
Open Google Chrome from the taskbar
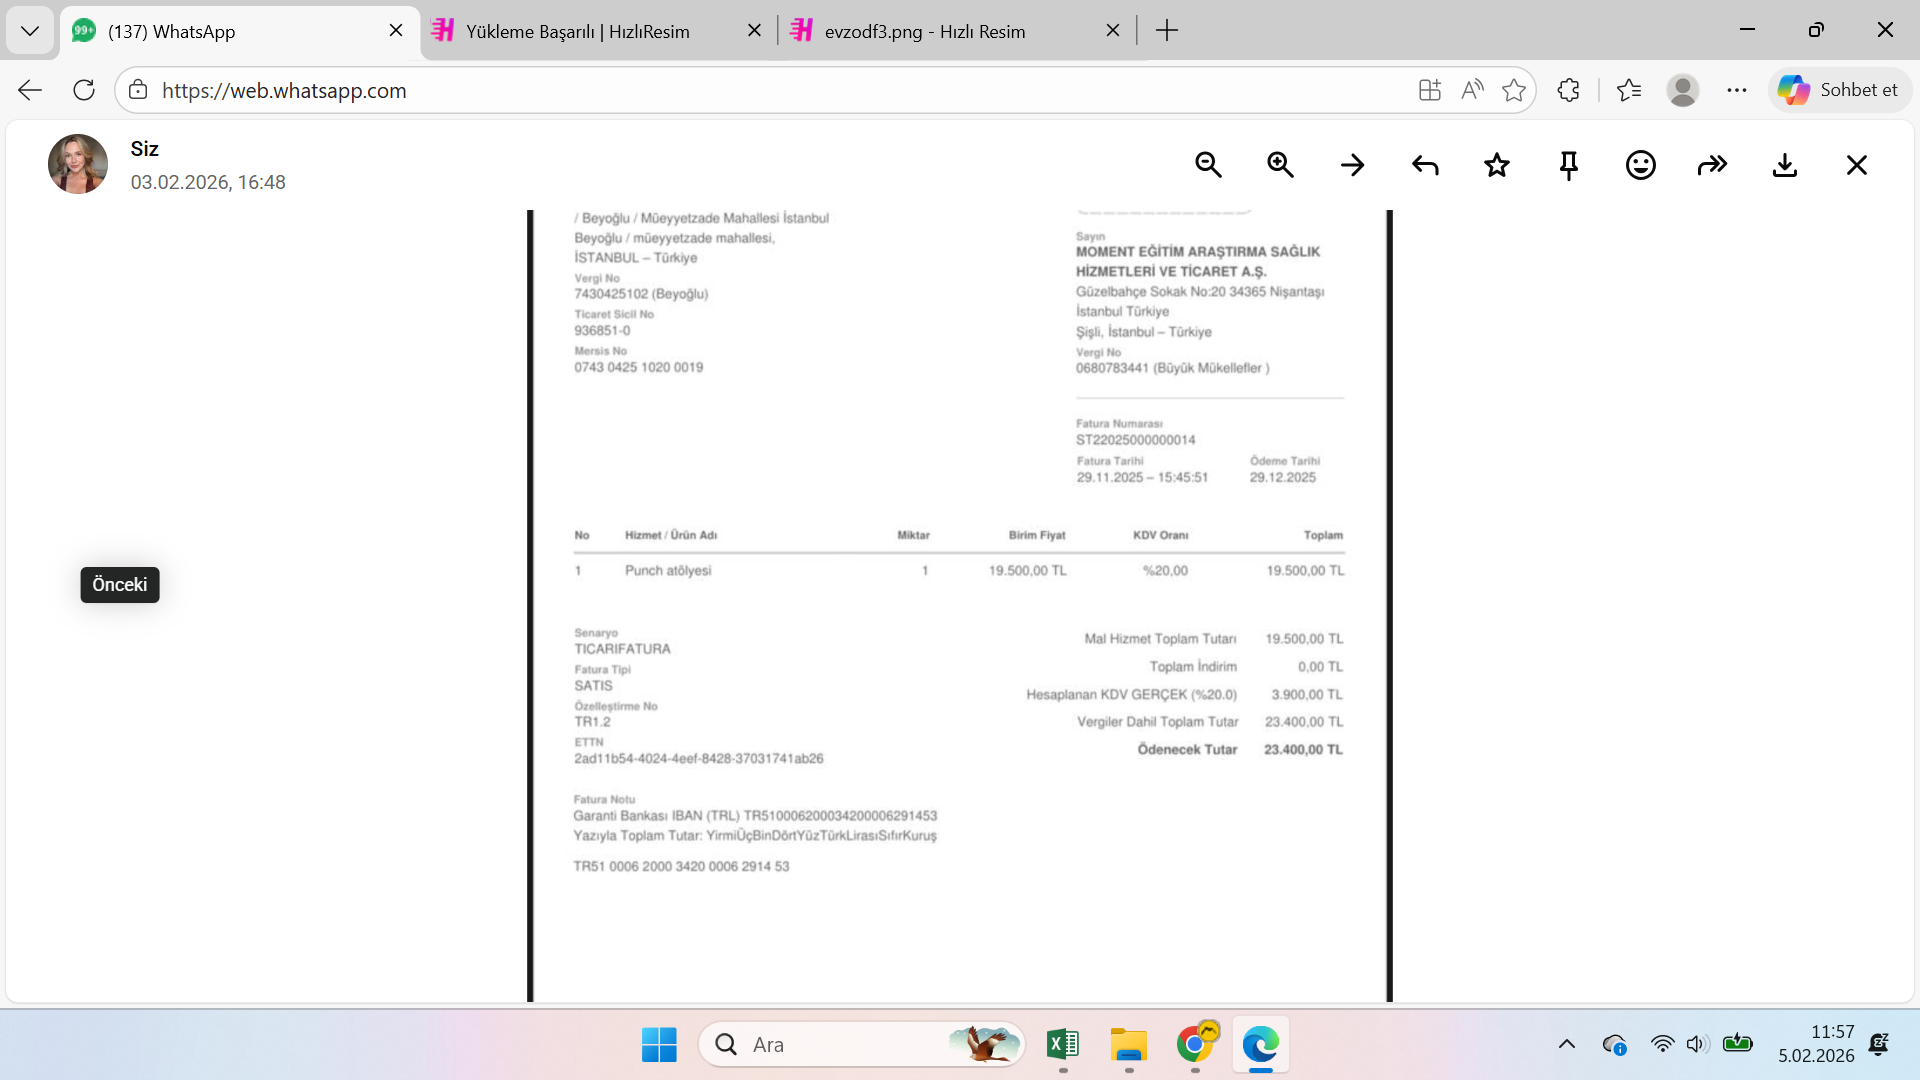pyautogui.click(x=1196, y=1045)
